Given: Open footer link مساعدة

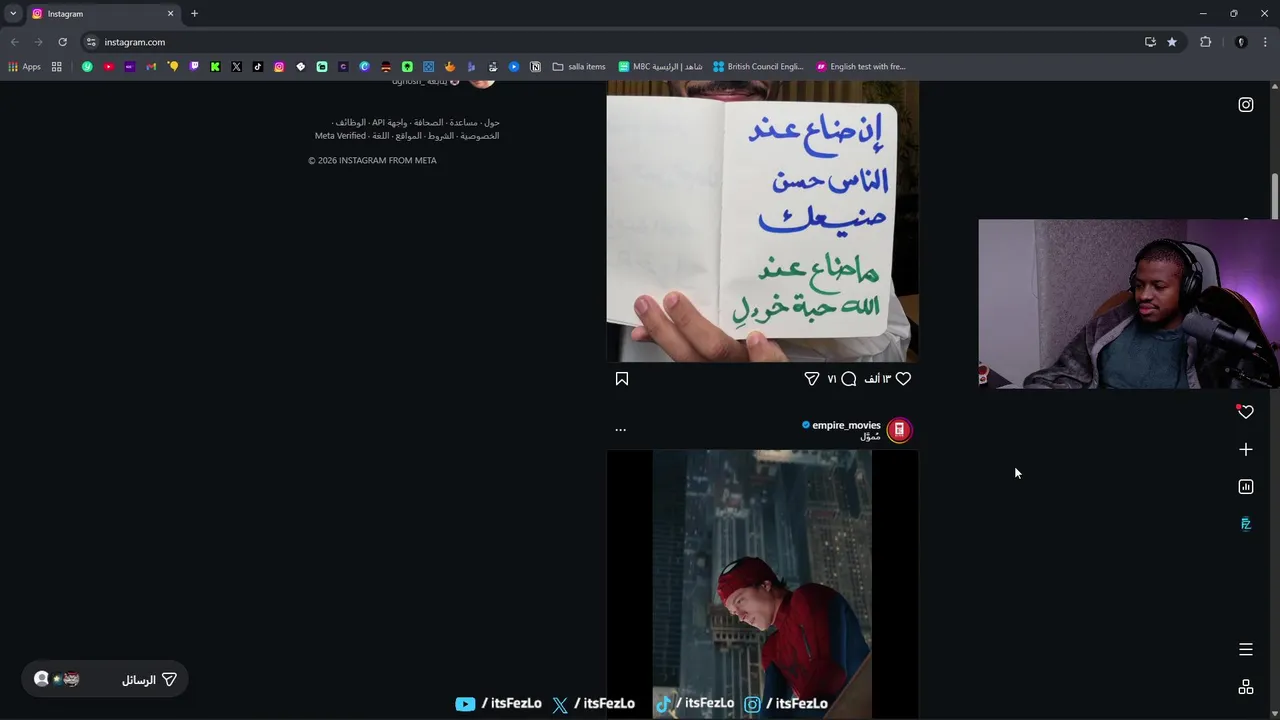Looking at the screenshot, I should (x=464, y=123).
